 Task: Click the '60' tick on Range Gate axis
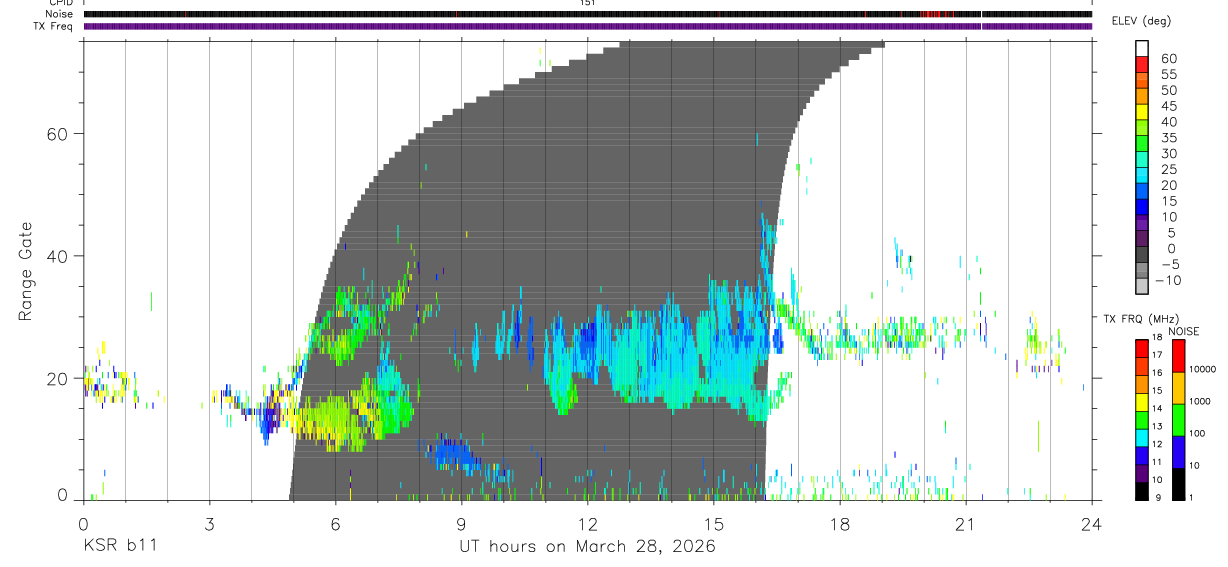pyautogui.click(x=59, y=134)
